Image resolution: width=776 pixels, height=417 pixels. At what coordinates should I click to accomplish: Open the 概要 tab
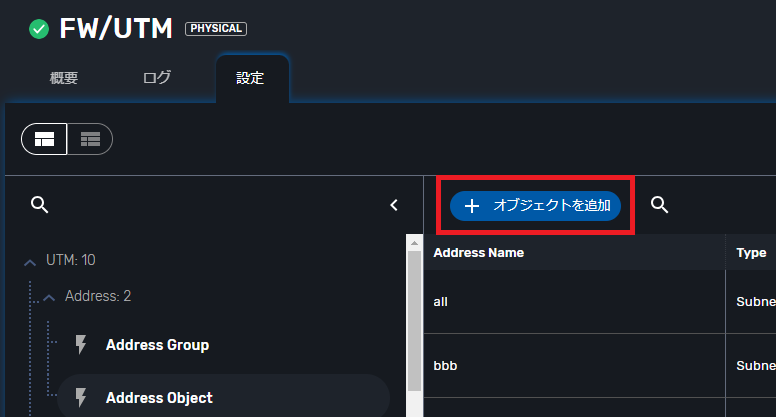tap(64, 78)
